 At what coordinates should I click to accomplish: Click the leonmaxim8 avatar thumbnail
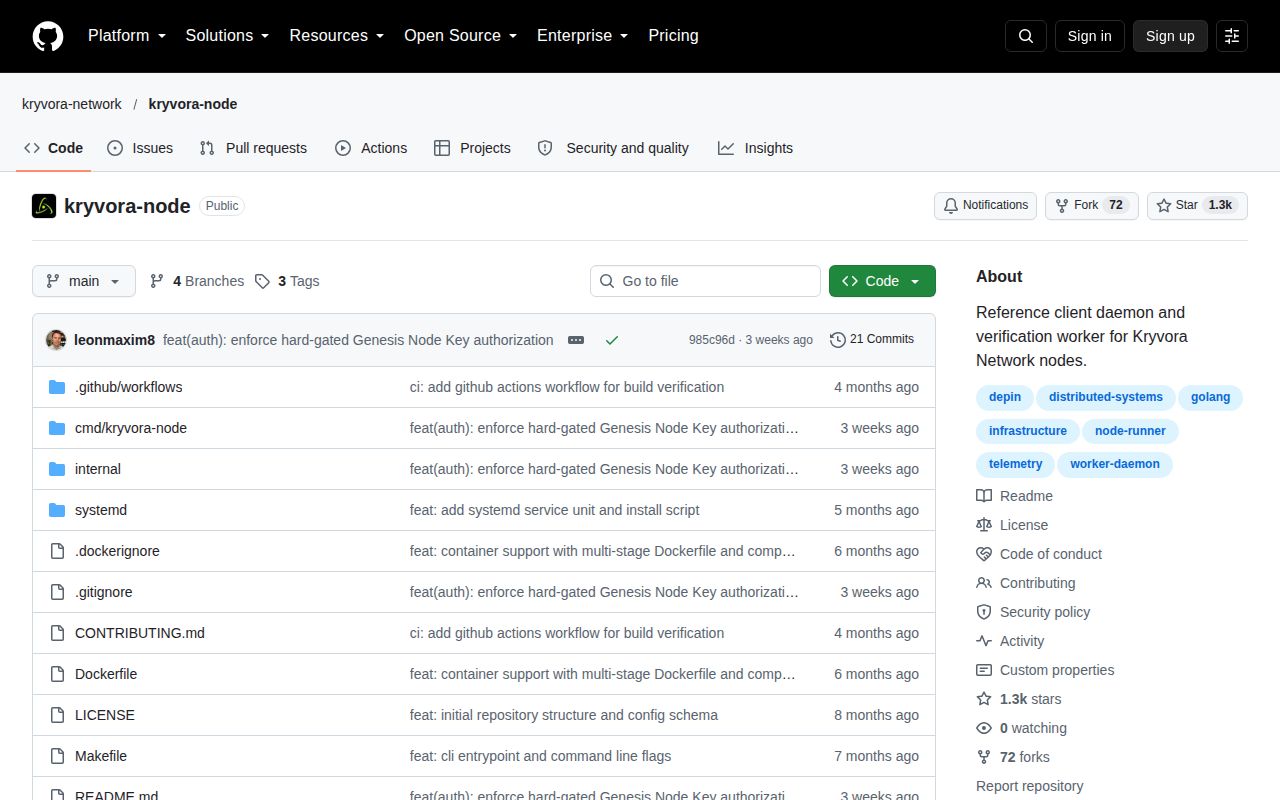pos(56,340)
